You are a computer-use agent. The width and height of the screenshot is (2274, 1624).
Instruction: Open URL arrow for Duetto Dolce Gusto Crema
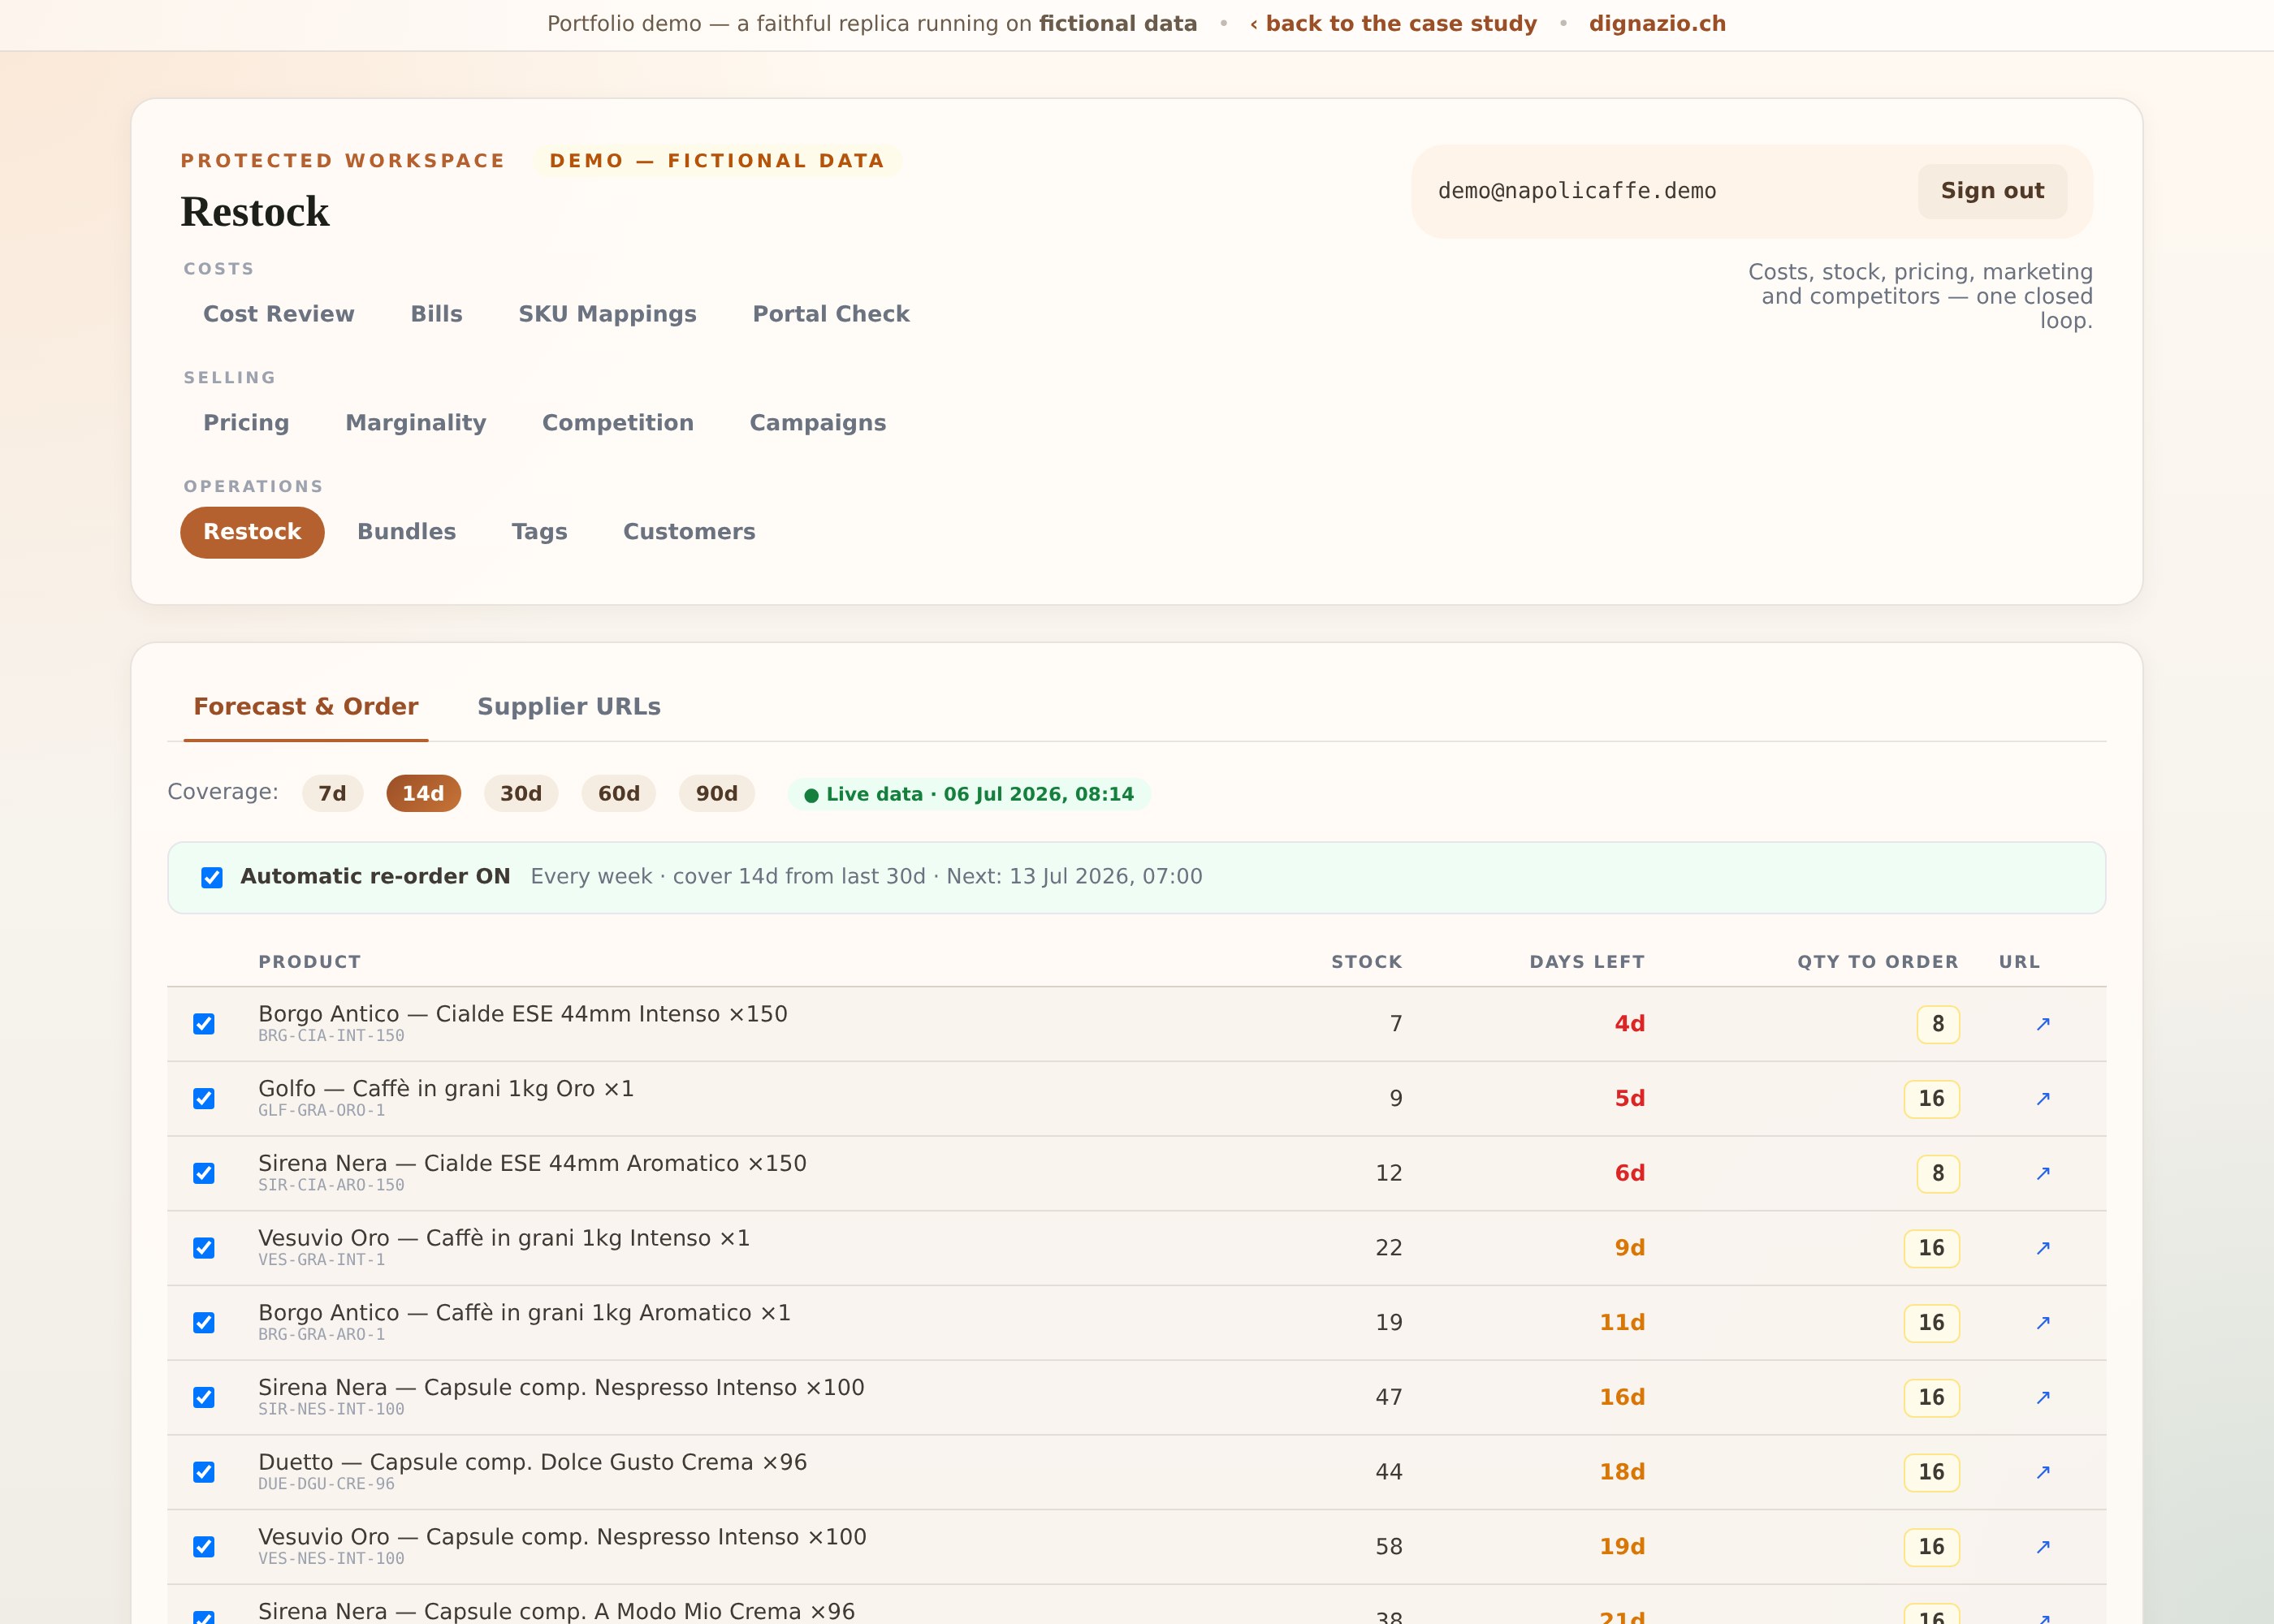coord(2043,1471)
